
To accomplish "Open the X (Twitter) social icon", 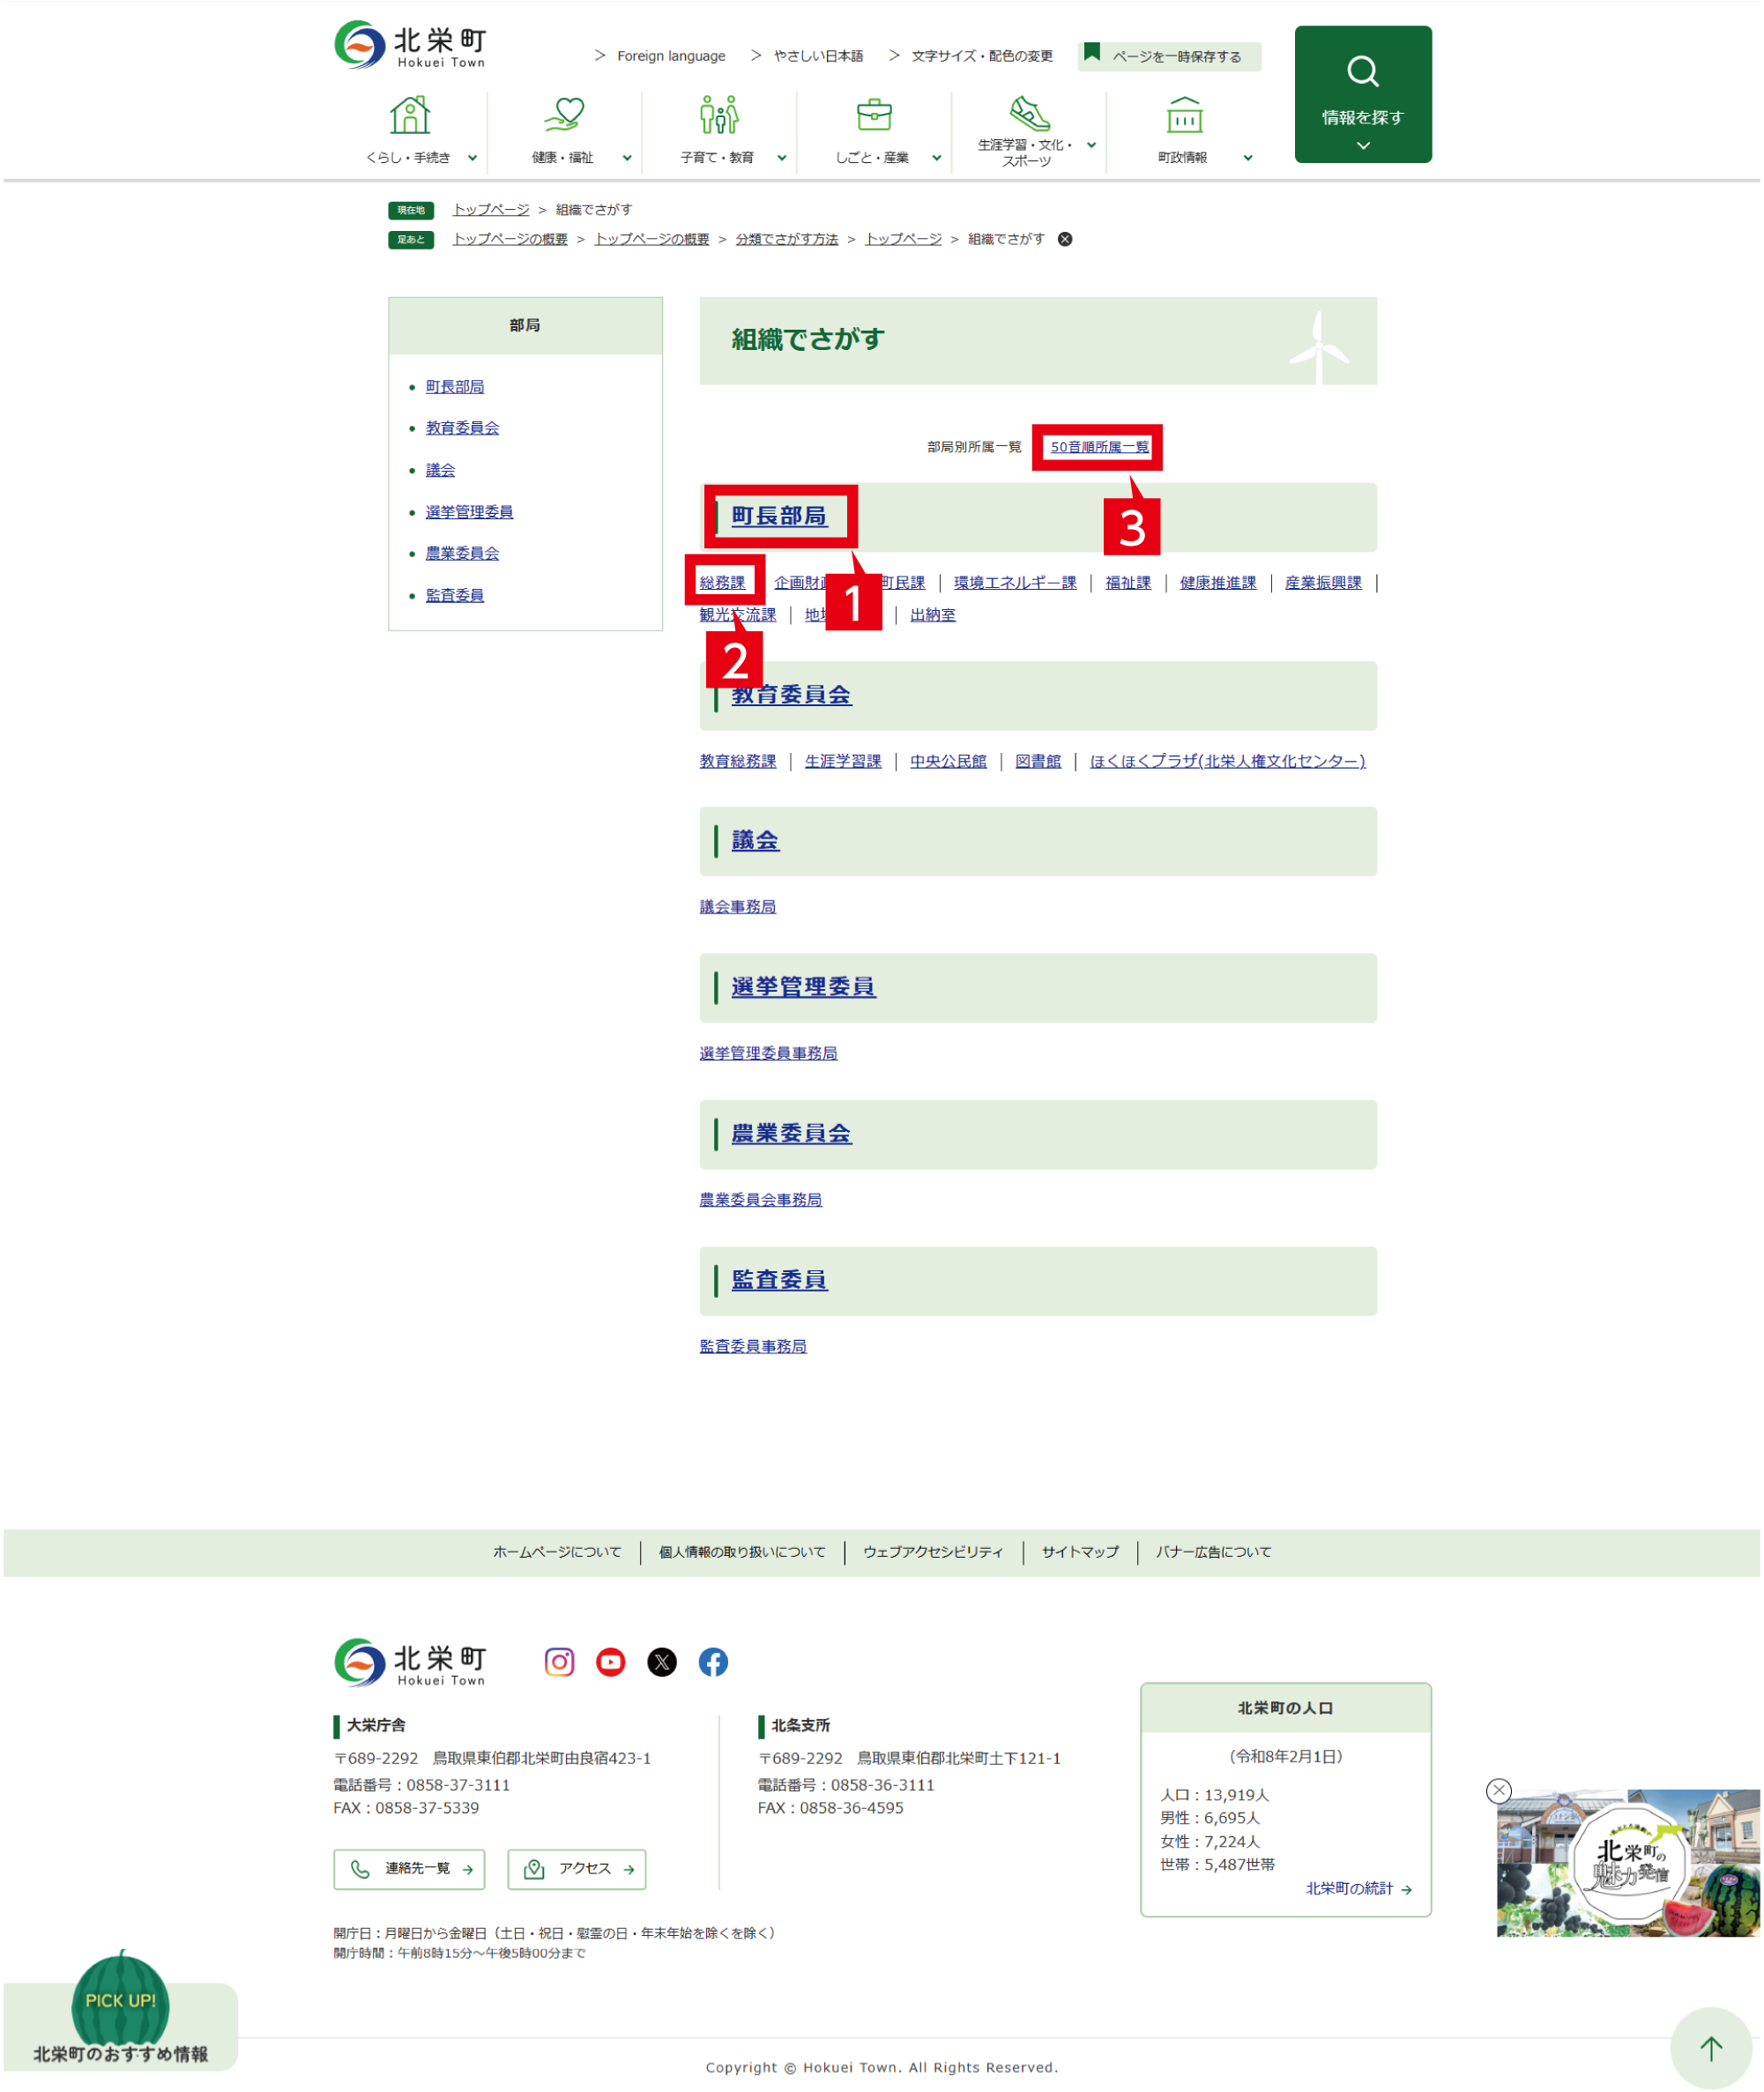I will coord(662,1662).
